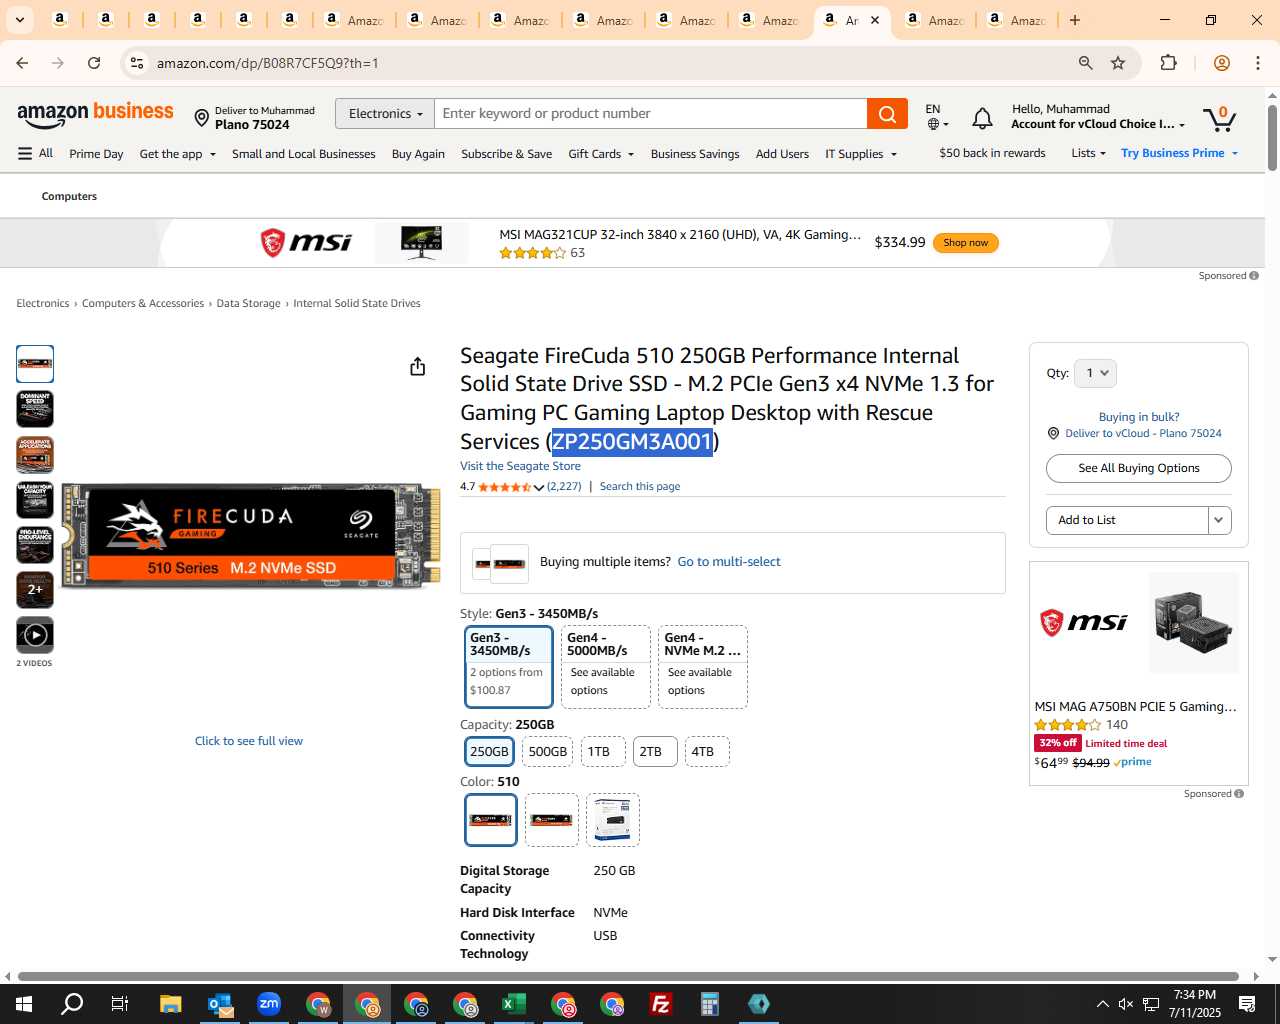The image size is (1280, 1024).
Task: Open Chrome extensions puzzle icon
Action: click(1168, 63)
